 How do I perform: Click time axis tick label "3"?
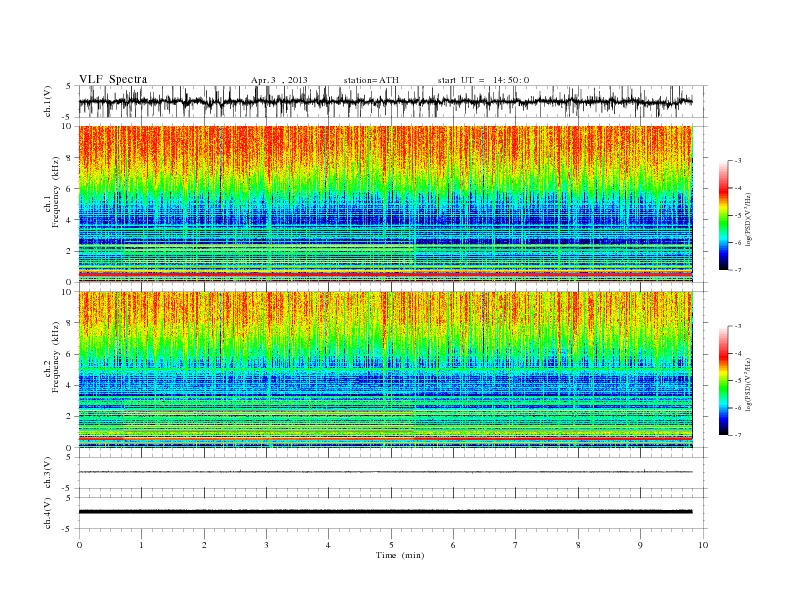[266, 545]
